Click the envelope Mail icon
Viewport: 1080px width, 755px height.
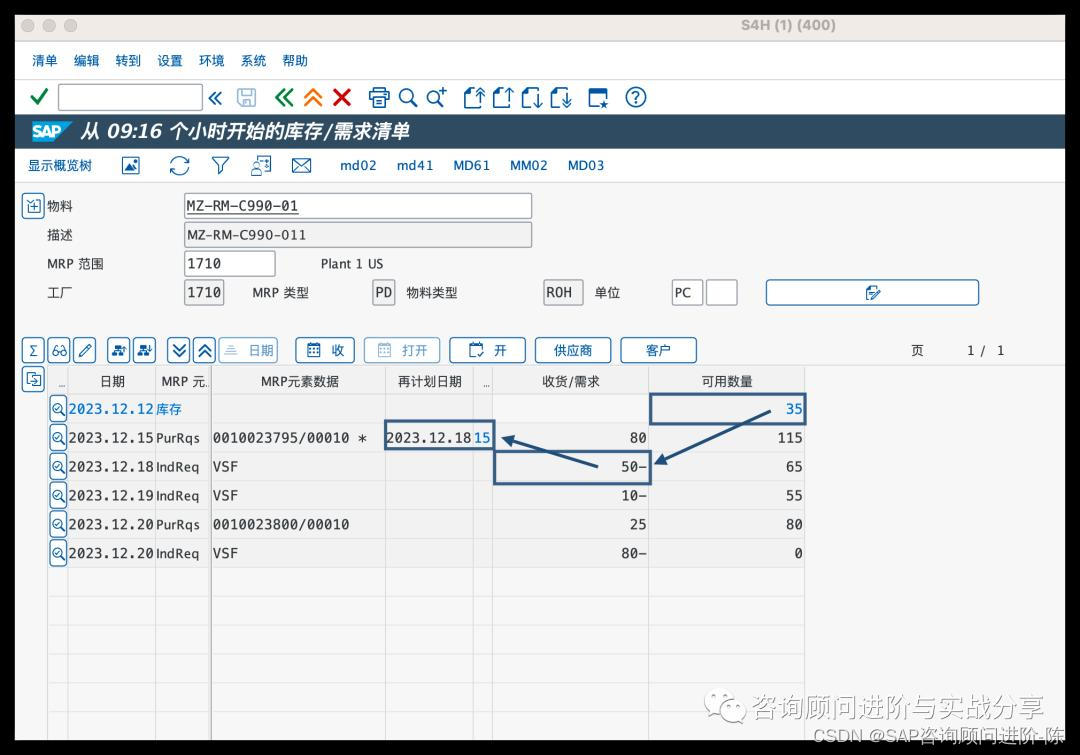click(301, 165)
